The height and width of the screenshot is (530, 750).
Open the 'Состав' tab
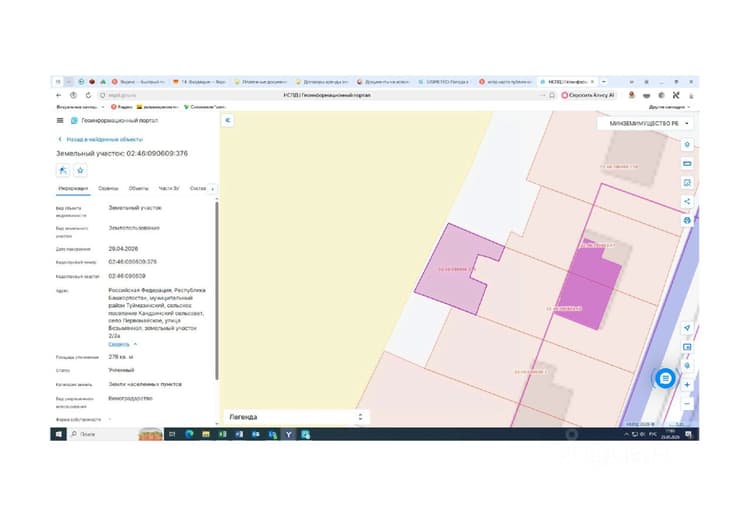198,188
